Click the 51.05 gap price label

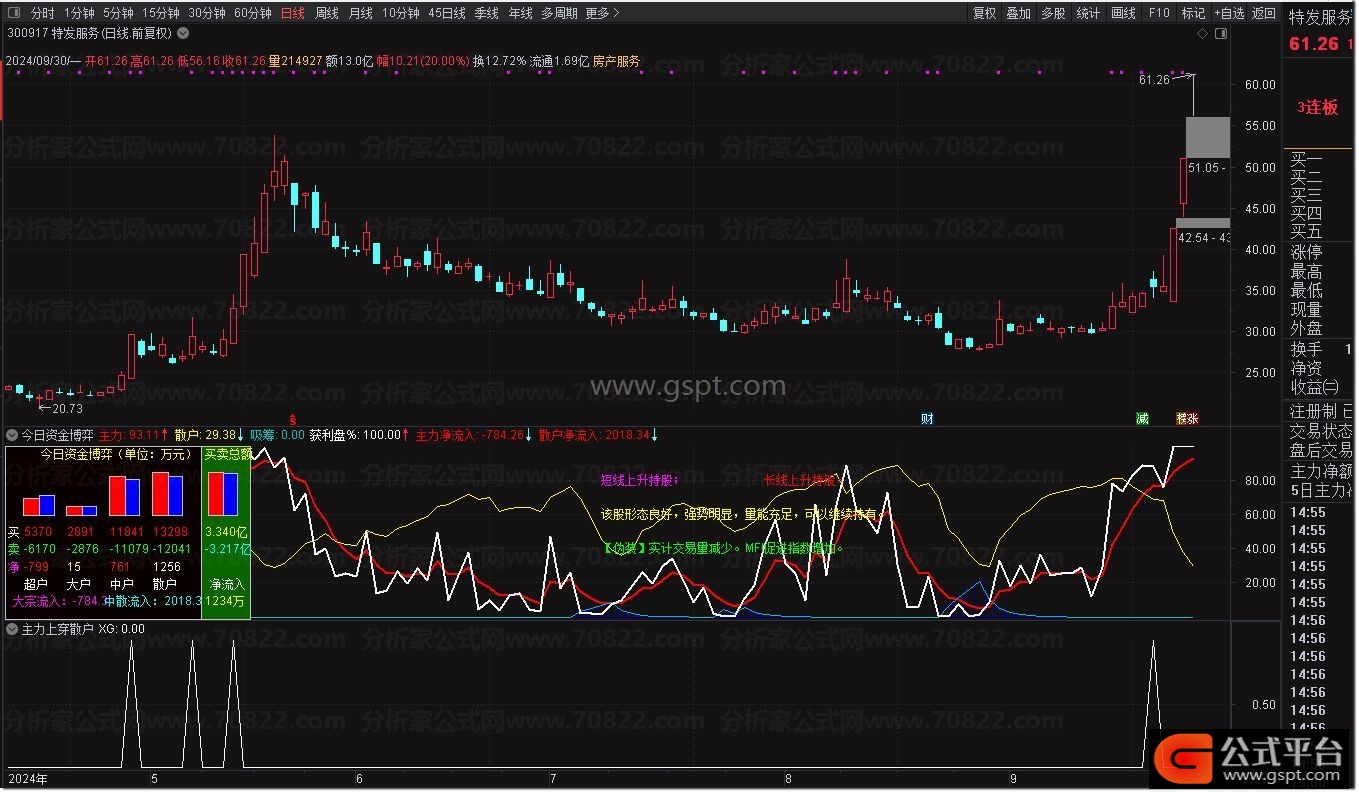click(1208, 169)
